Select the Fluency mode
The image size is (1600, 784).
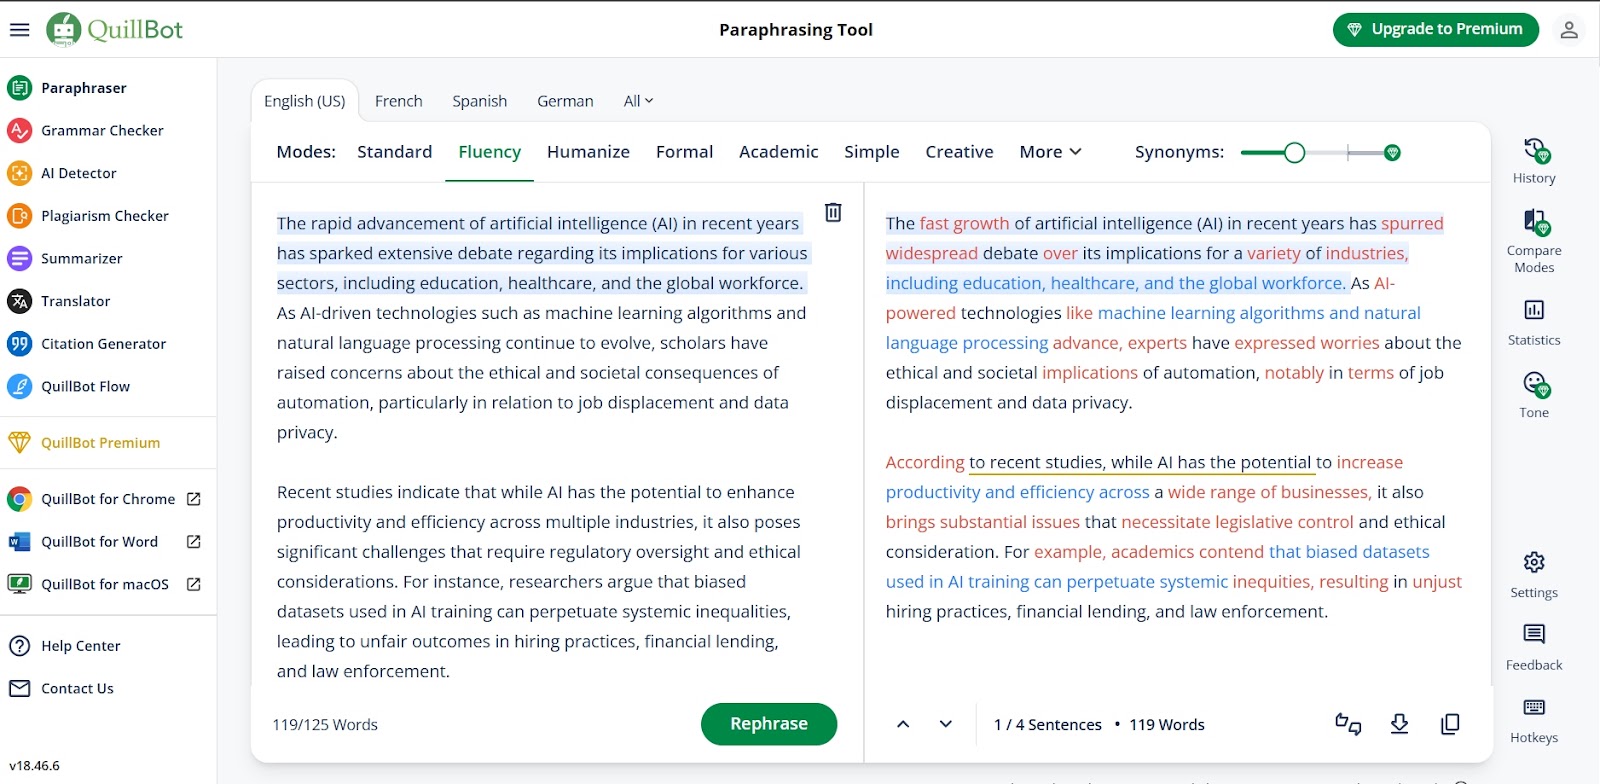pos(490,152)
